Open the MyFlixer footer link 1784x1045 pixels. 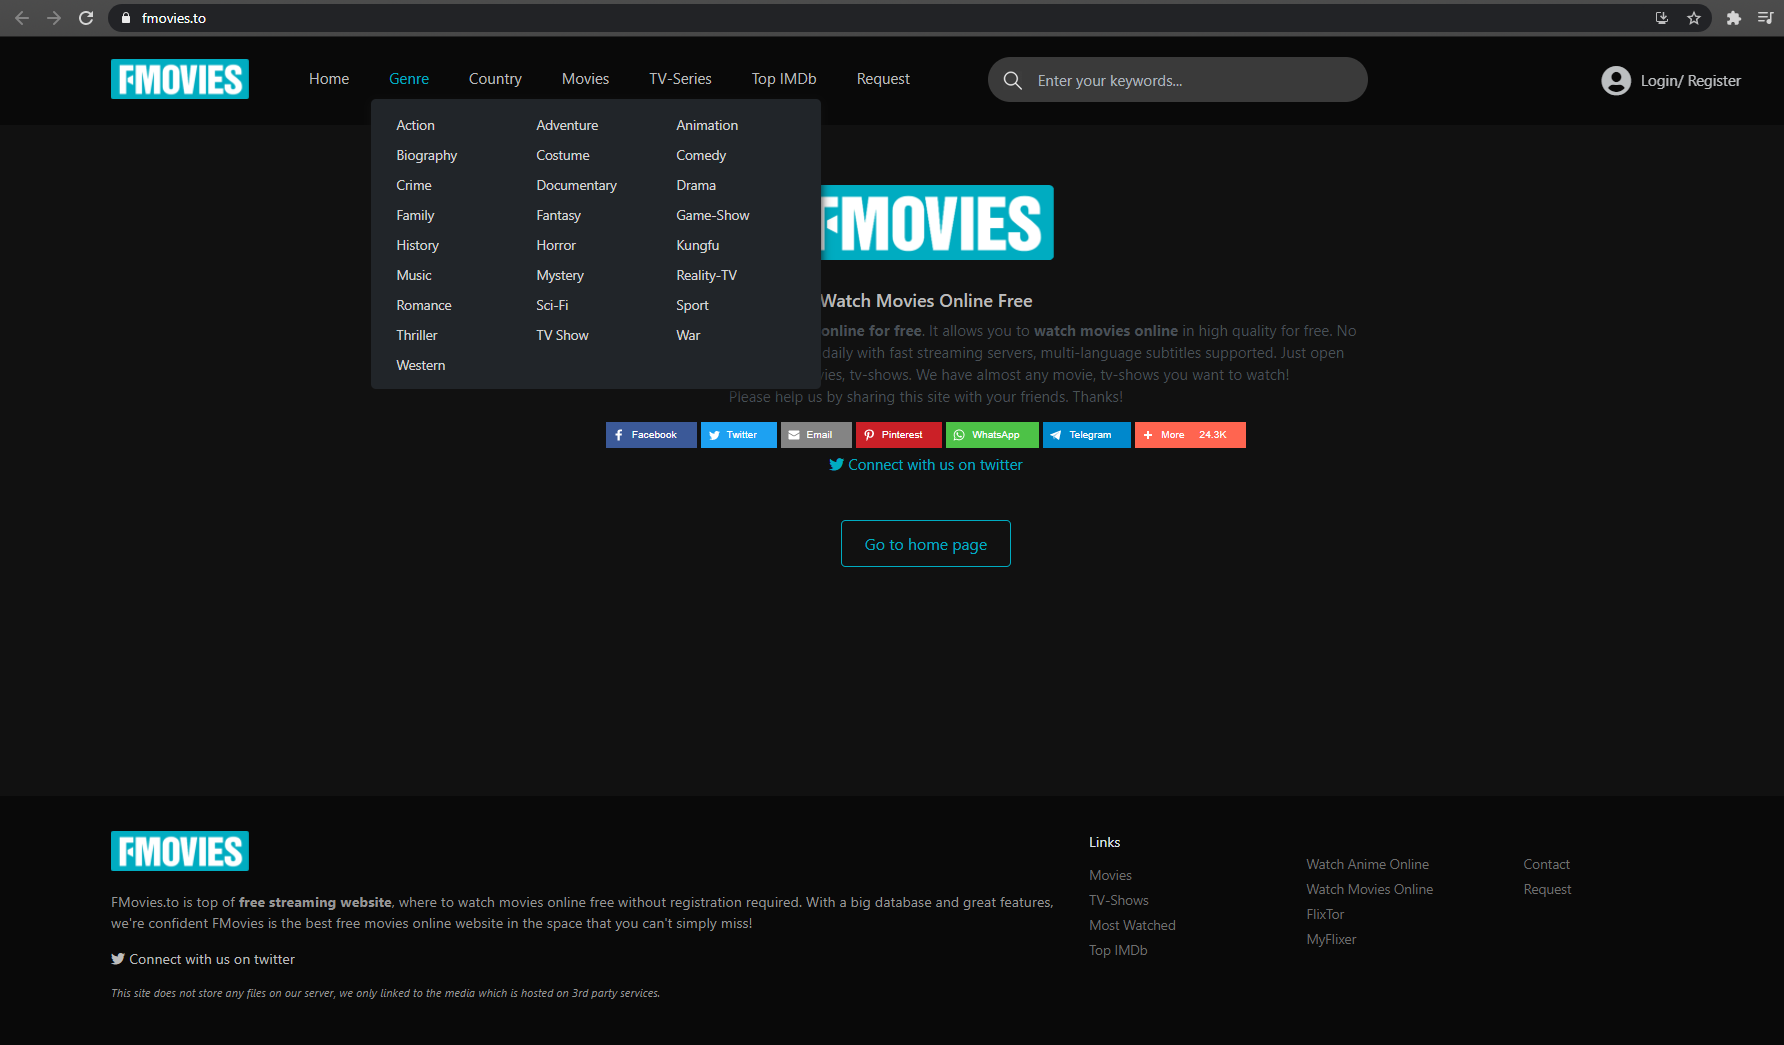coord(1331,939)
